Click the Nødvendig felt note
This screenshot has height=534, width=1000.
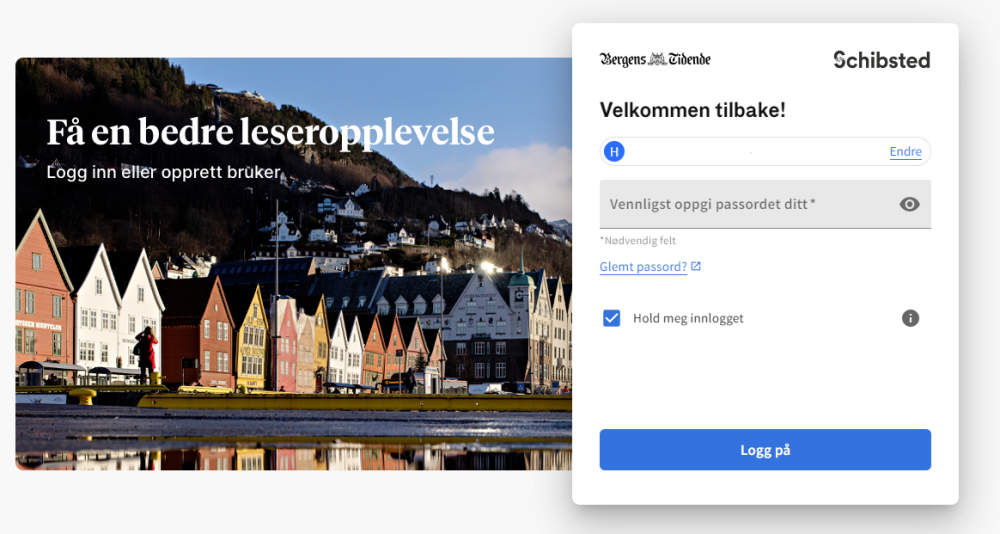coord(638,241)
